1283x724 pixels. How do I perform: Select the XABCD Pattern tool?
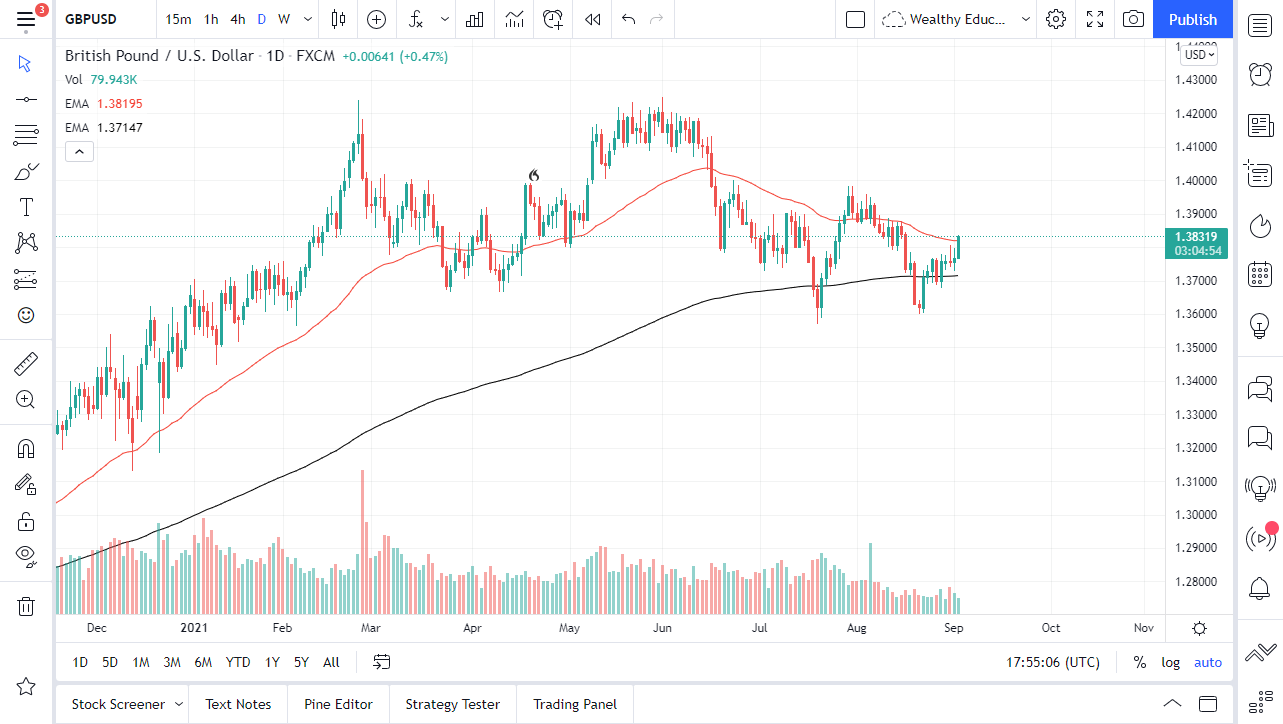(x=25, y=242)
